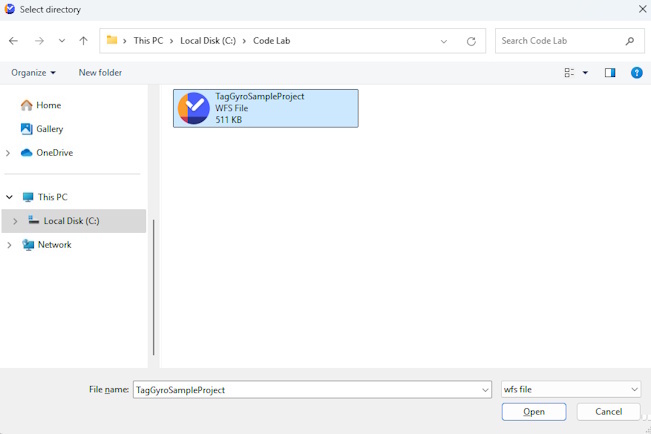The image size is (651, 434).
Task: Open the file type filter dropdown
Action: click(x=570, y=390)
